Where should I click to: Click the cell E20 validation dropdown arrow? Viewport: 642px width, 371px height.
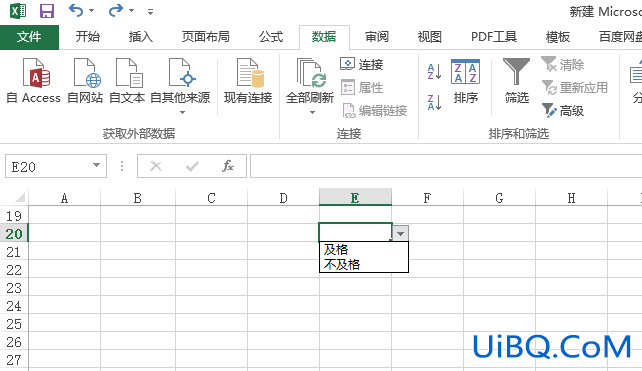point(400,233)
